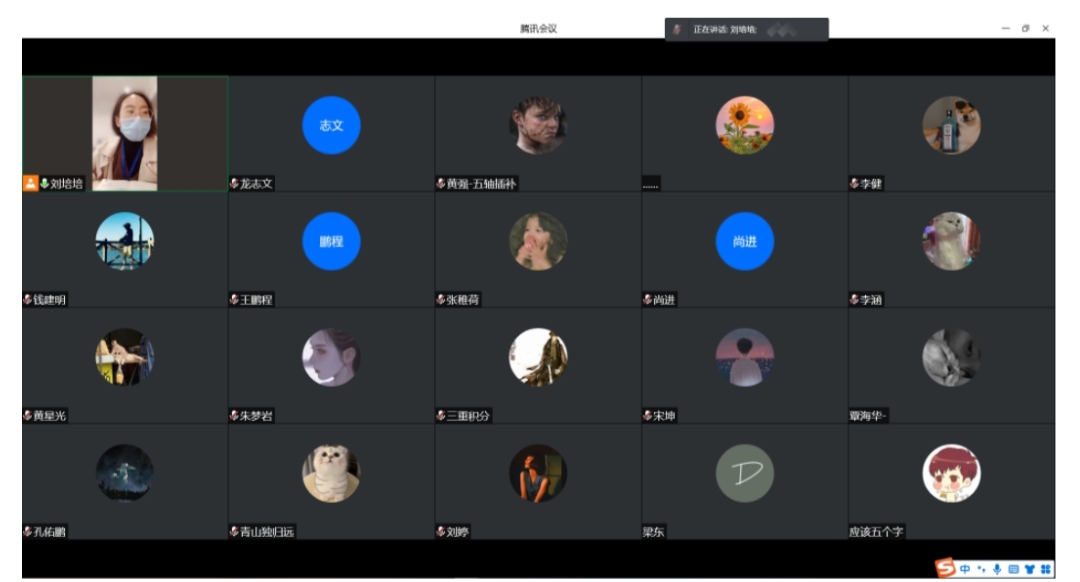Restore down the 腾讯会议 window

click(x=1025, y=29)
